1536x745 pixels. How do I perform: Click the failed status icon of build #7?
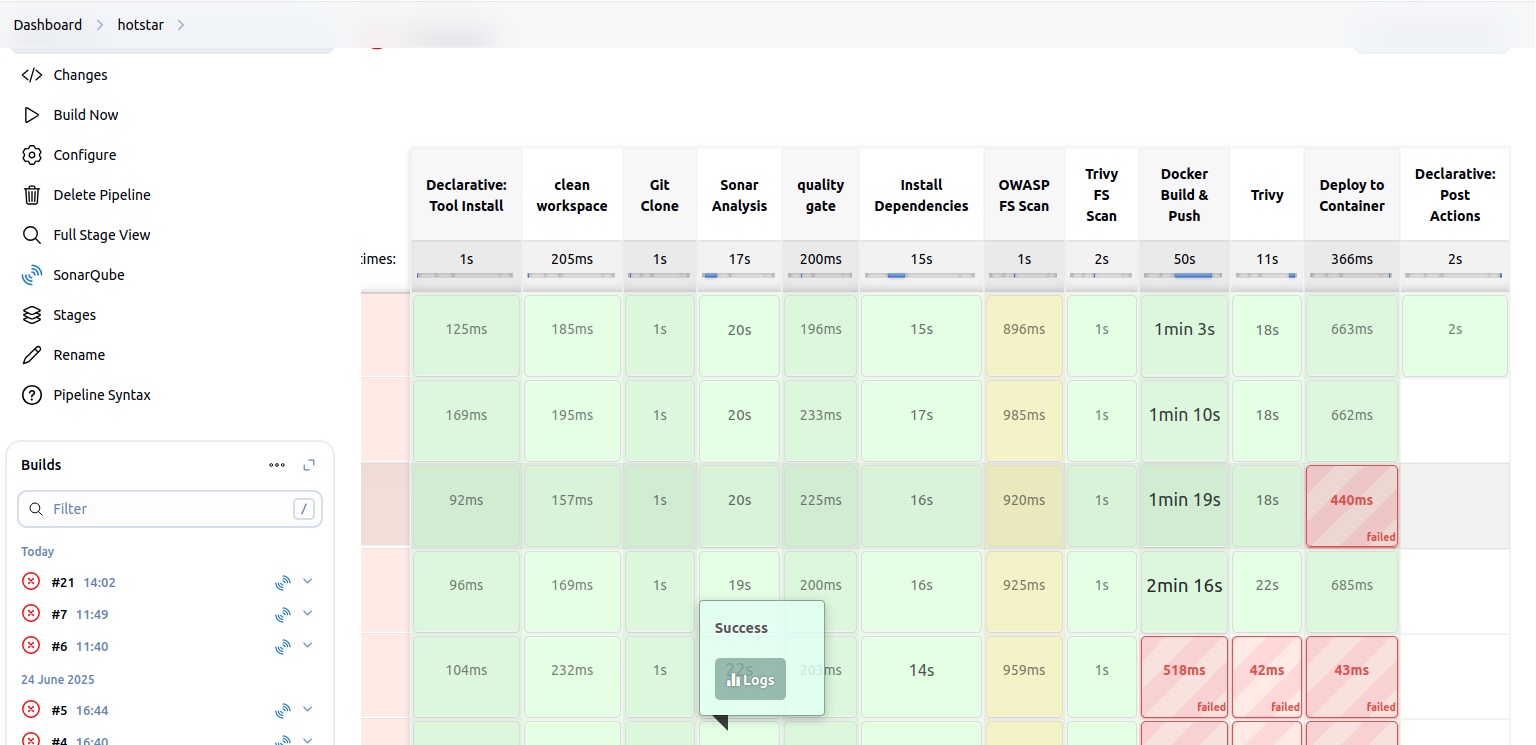coord(31,614)
